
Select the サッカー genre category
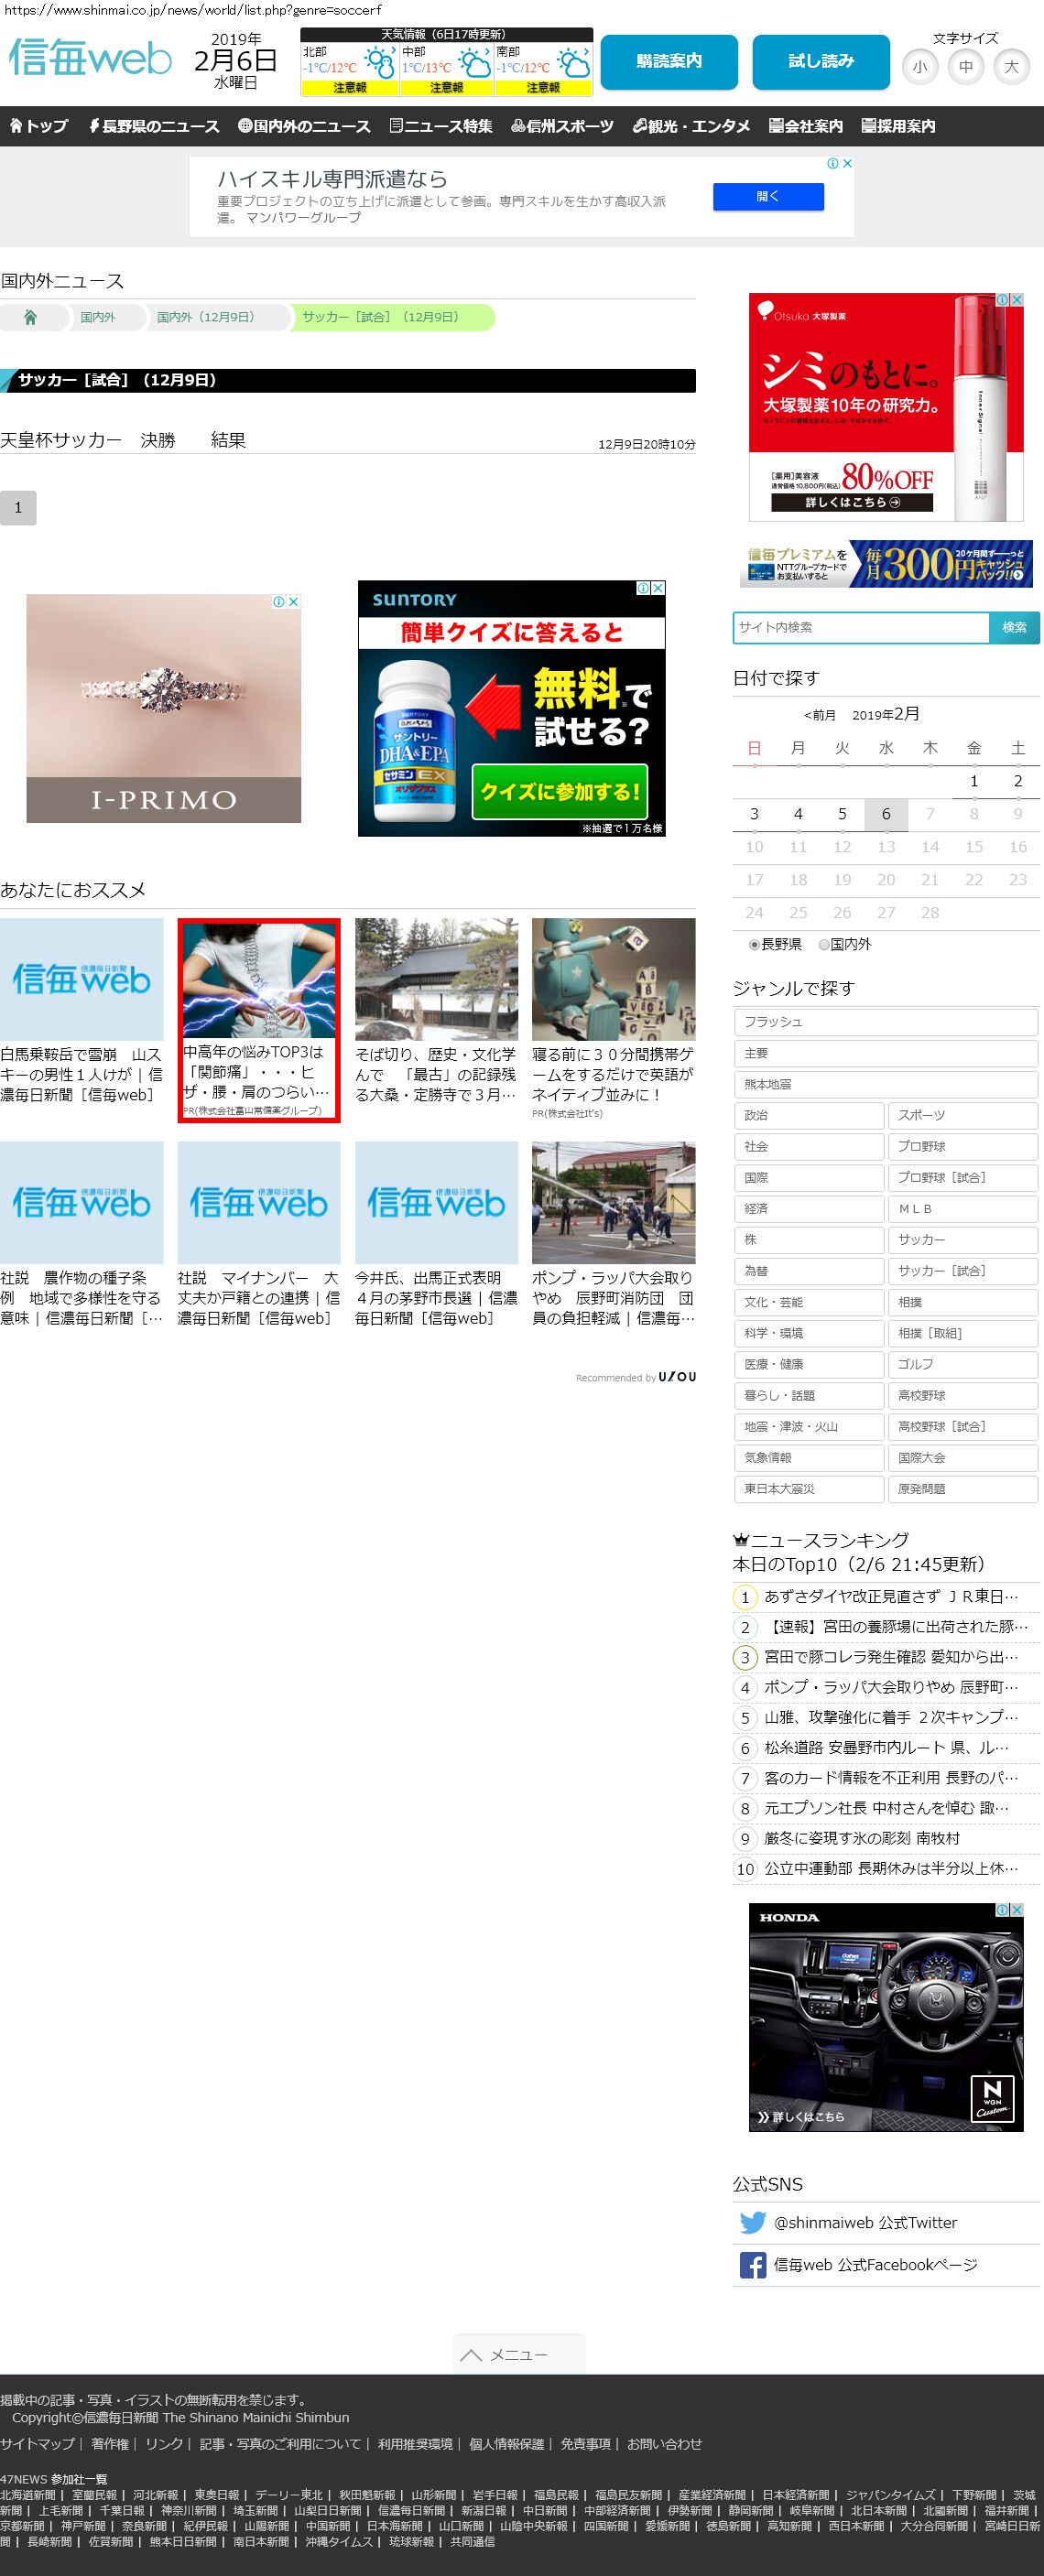coord(962,1239)
